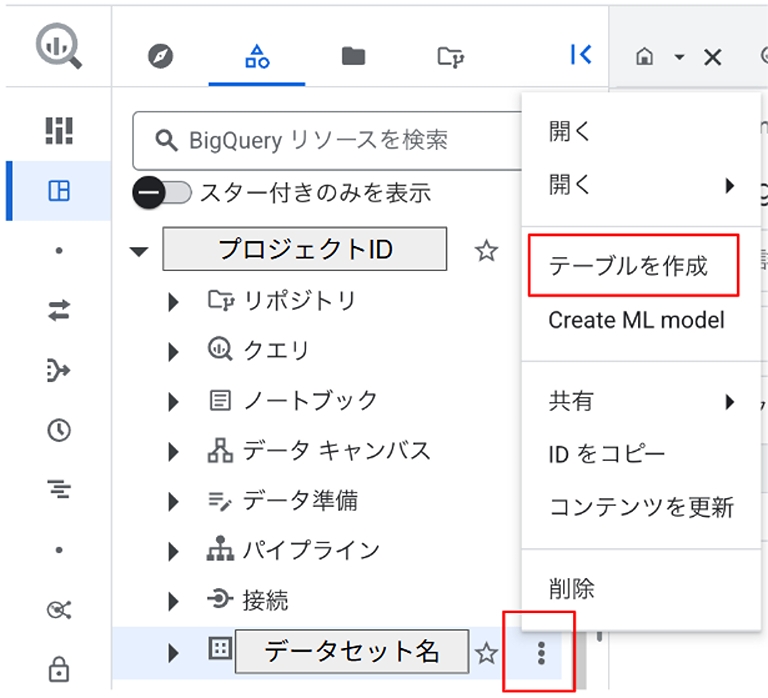This screenshot has width=768, height=698.
Task: Star the データセット名 dataset
Action: pos(486,654)
